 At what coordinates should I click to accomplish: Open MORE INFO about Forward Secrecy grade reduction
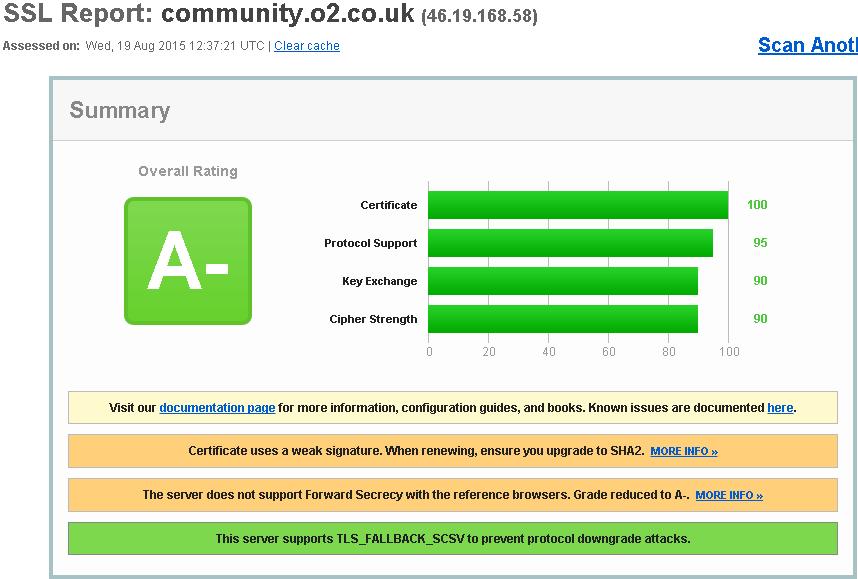729,494
